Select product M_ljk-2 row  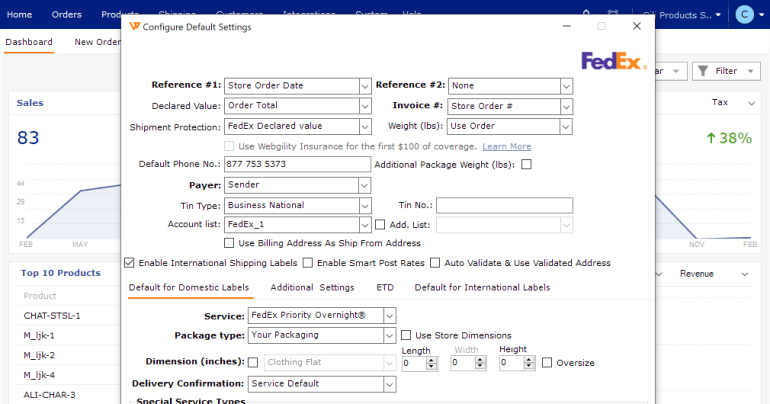click(39, 355)
